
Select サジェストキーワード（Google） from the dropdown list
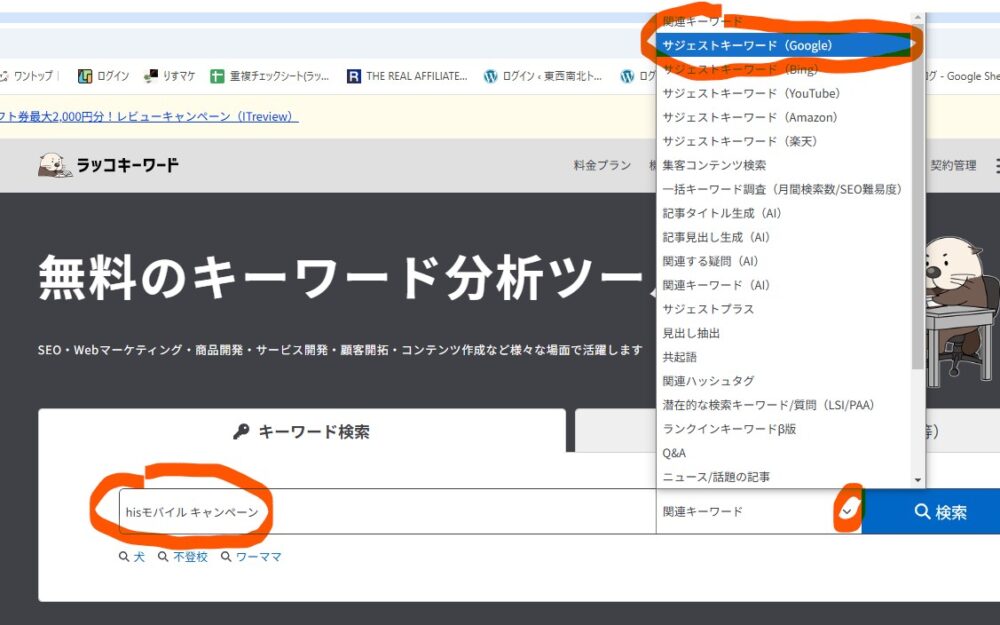[x=784, y=45]
